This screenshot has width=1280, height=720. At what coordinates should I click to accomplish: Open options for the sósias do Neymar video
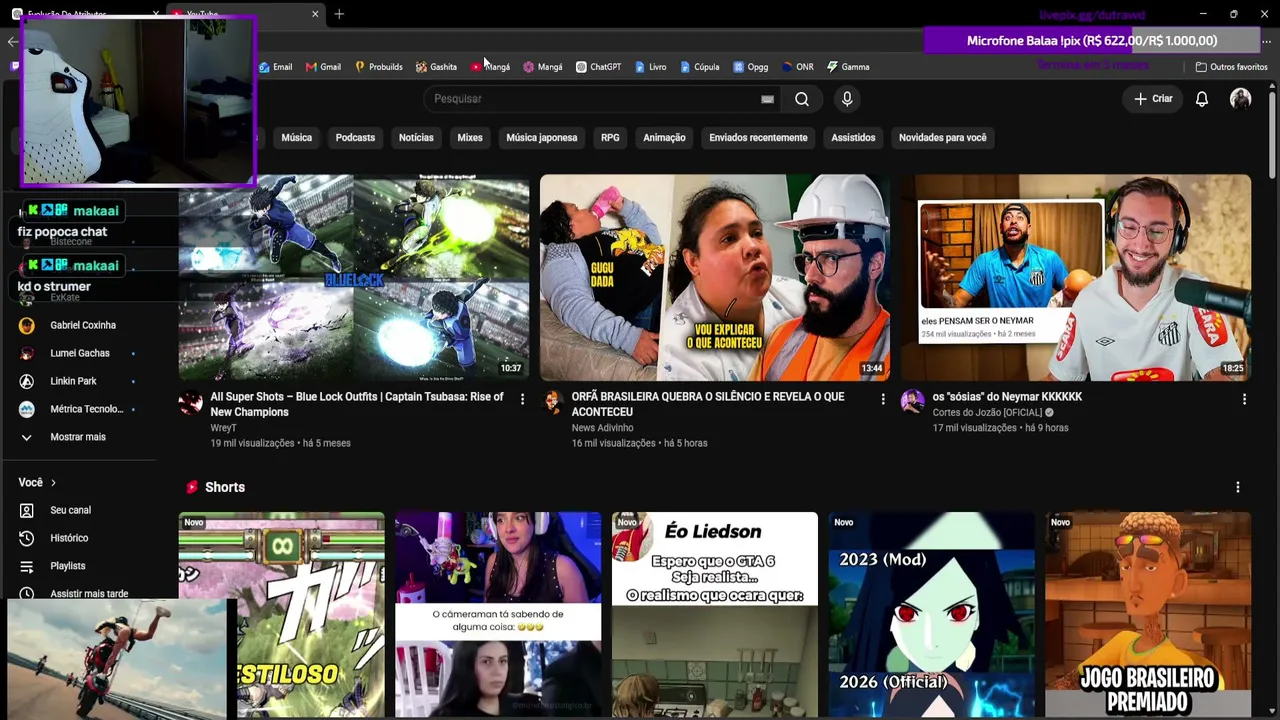(x=1244, y=399)
